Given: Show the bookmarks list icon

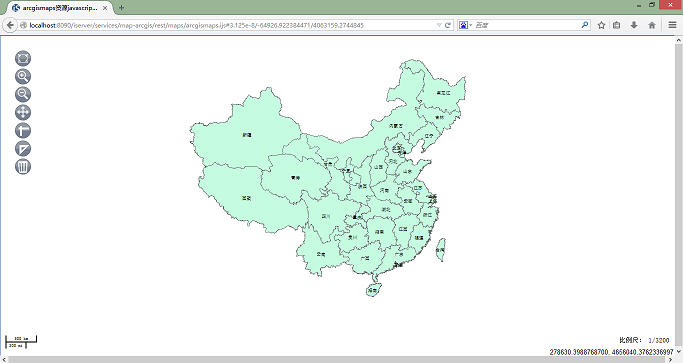Looking at the screenshot, I should (616, 25).
